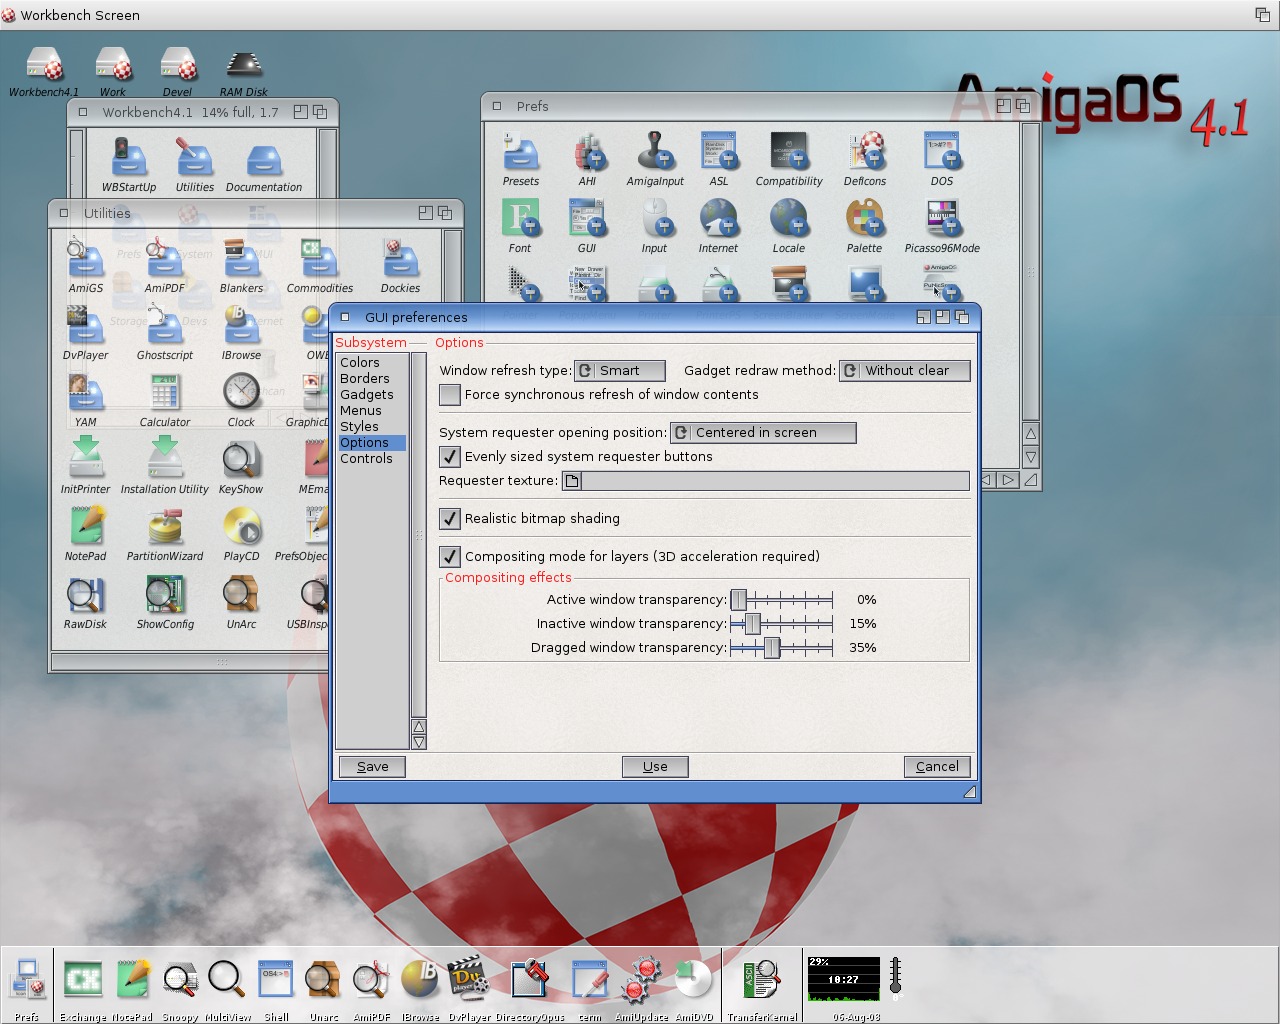Change the Gadget redraw method chooser
Screen dimensions: 1280x1024
point(904,371)
